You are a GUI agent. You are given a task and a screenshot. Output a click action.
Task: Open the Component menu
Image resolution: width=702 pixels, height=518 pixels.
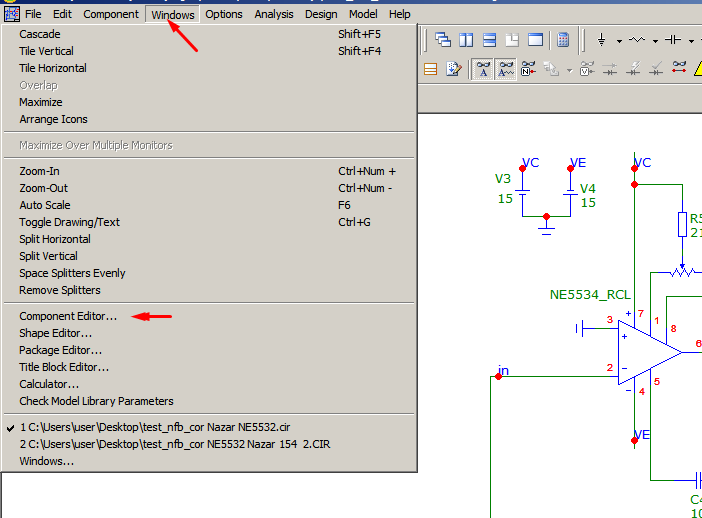point(111,14)
